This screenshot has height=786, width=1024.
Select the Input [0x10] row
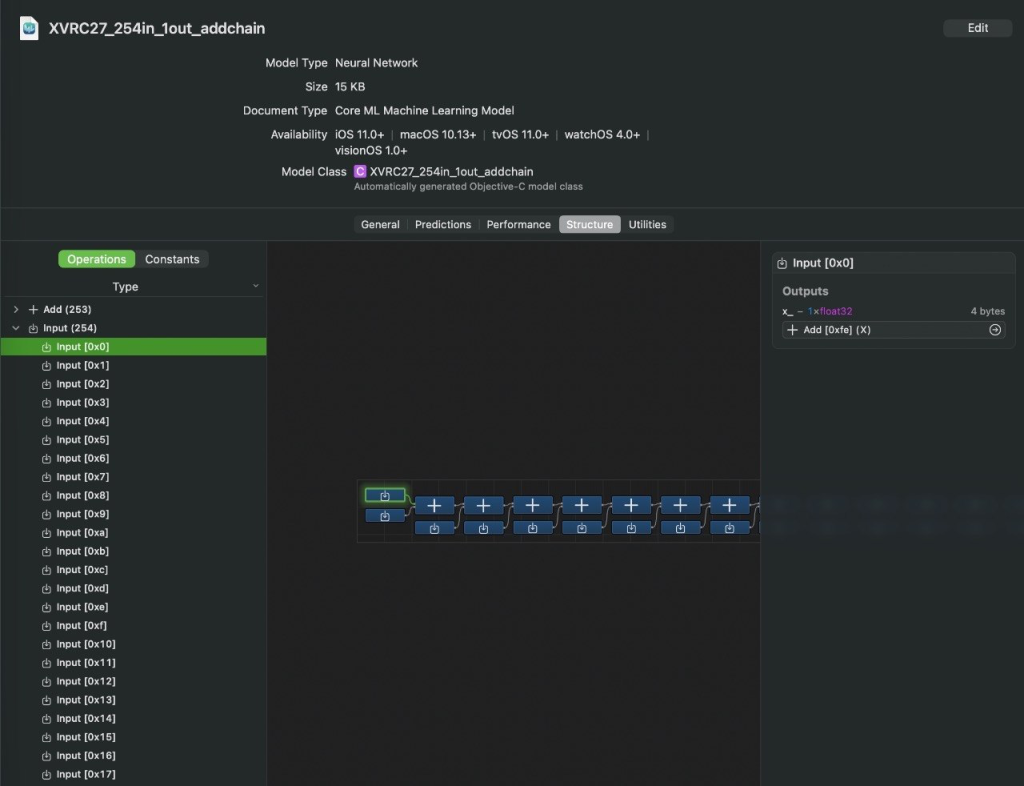click(133, 644)
